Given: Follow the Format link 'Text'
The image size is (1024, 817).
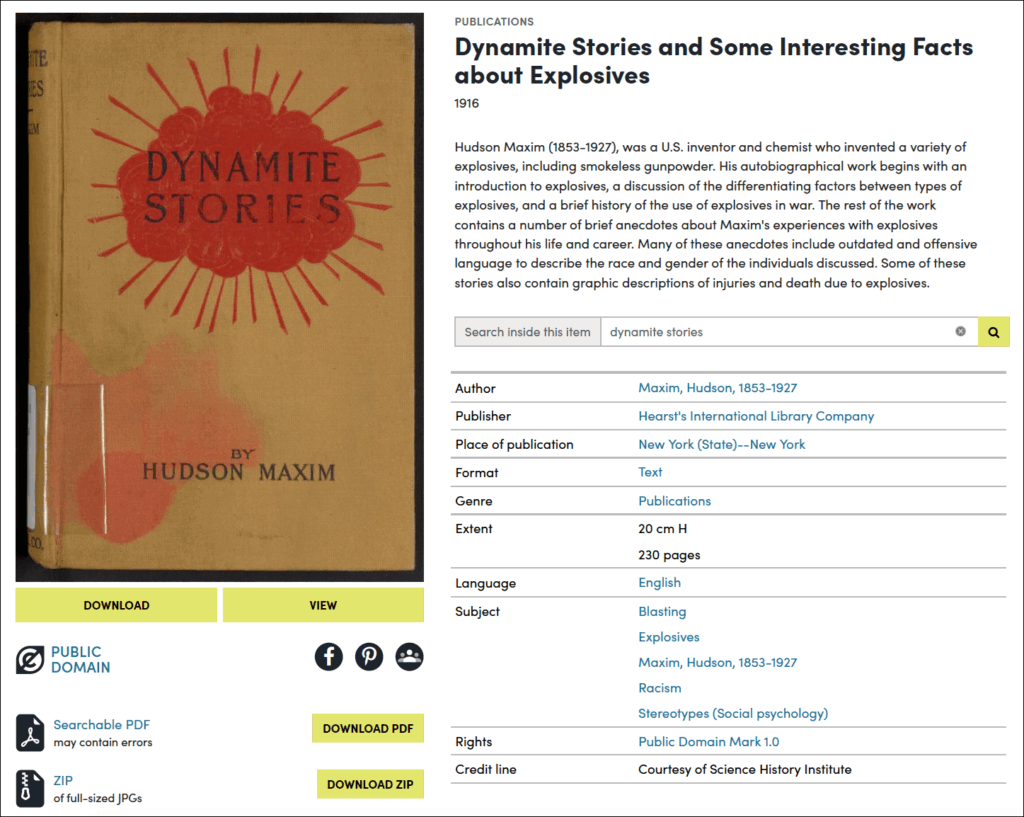Looking at the screenshot, I should (650, 472).
